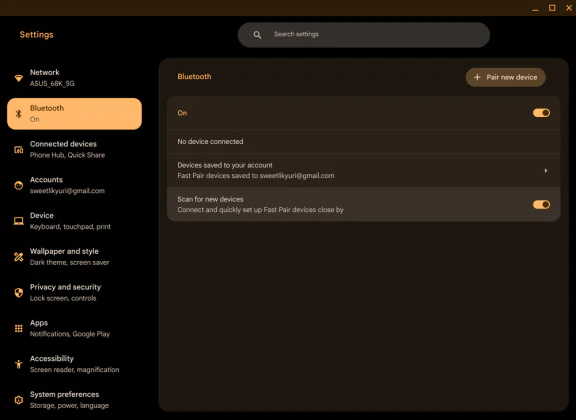Viewport: 576px width, 420px height.
Task: Click the Apps grid icon
Action: coord(18,328)
